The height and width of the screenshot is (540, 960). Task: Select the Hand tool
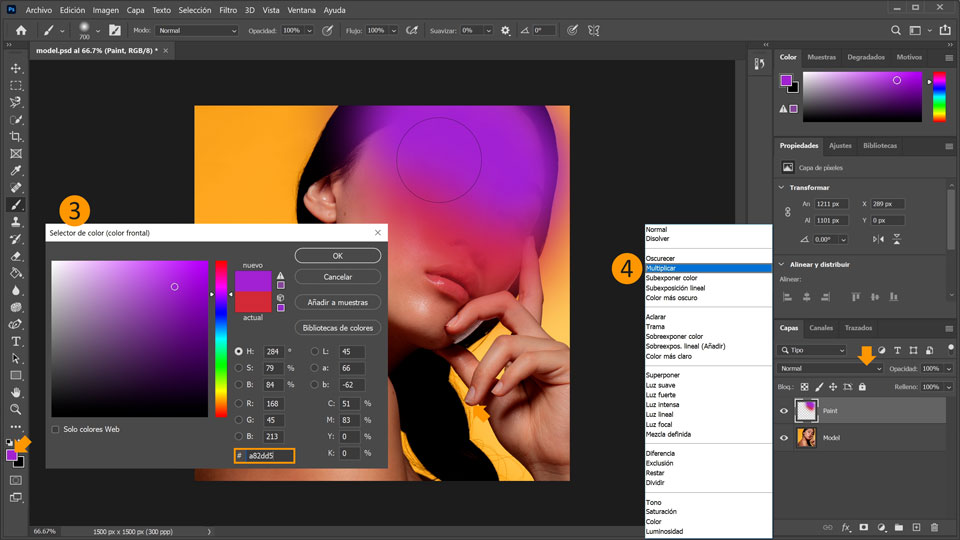coord(16,392)
